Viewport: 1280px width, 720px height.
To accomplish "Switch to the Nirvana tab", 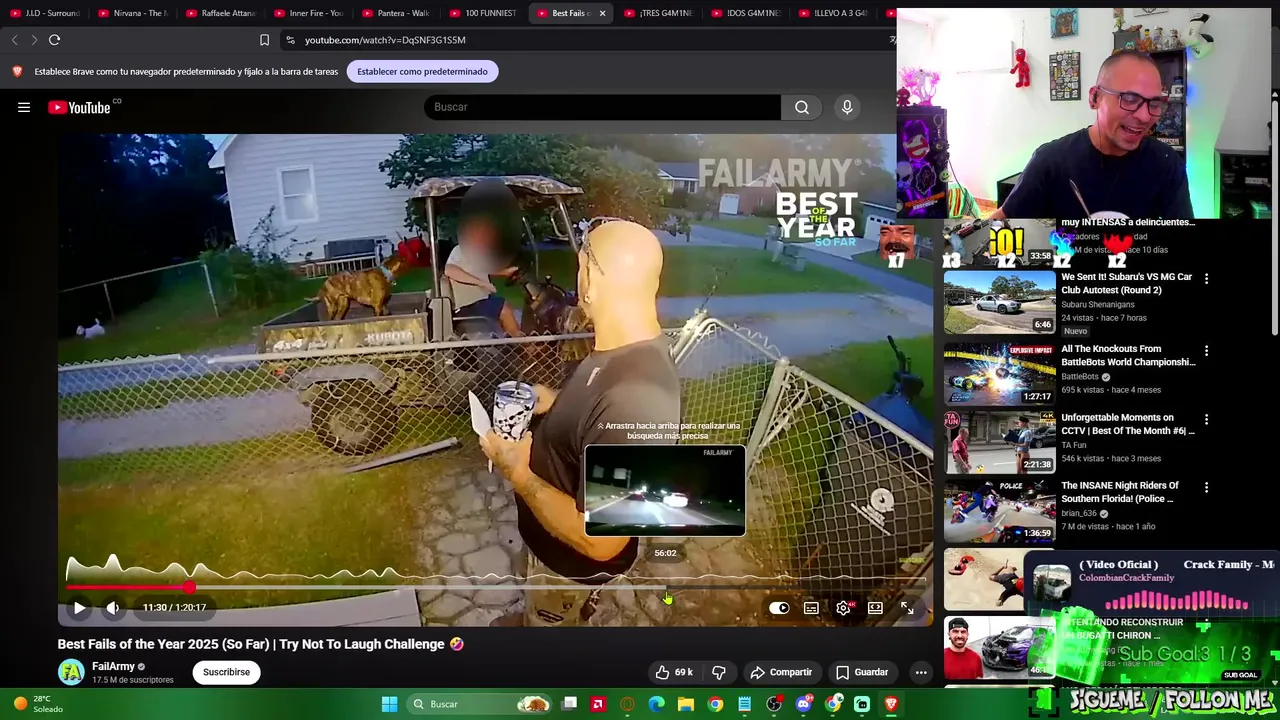I will click(133, 13).
